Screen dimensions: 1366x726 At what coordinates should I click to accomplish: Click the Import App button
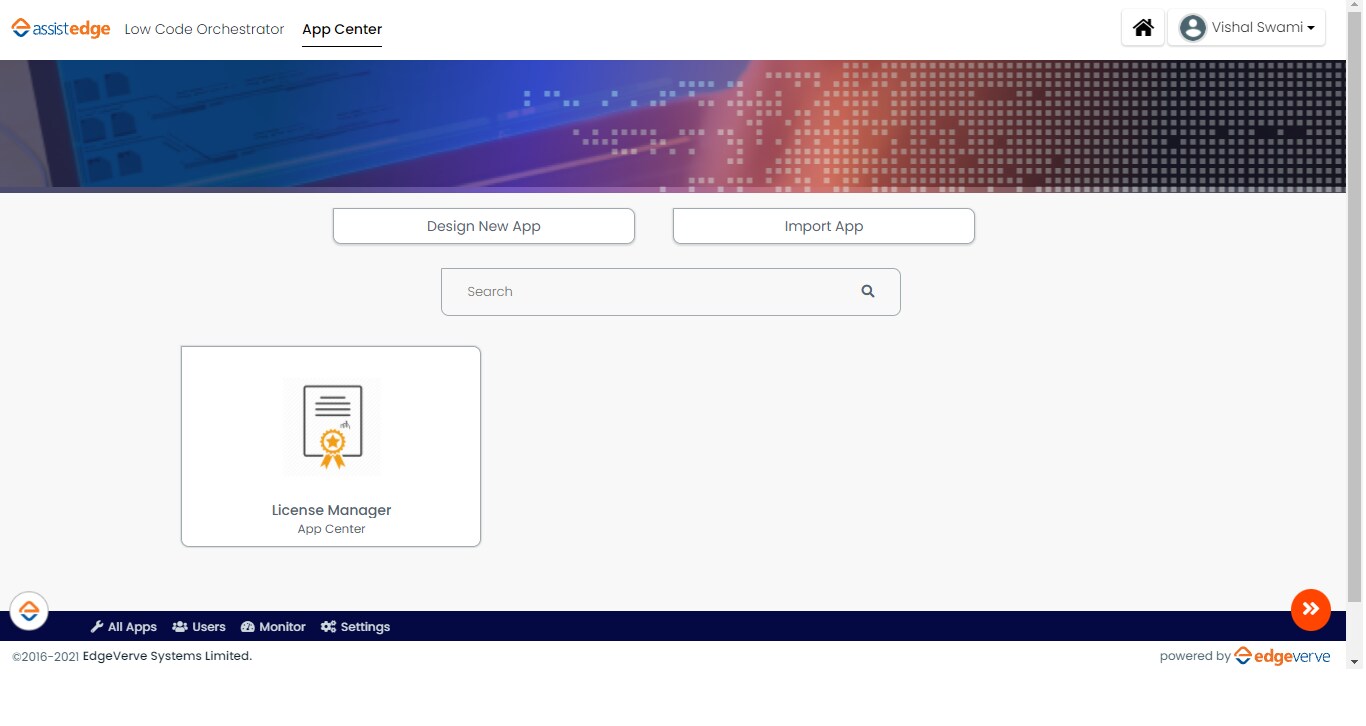tap(823, 226)
